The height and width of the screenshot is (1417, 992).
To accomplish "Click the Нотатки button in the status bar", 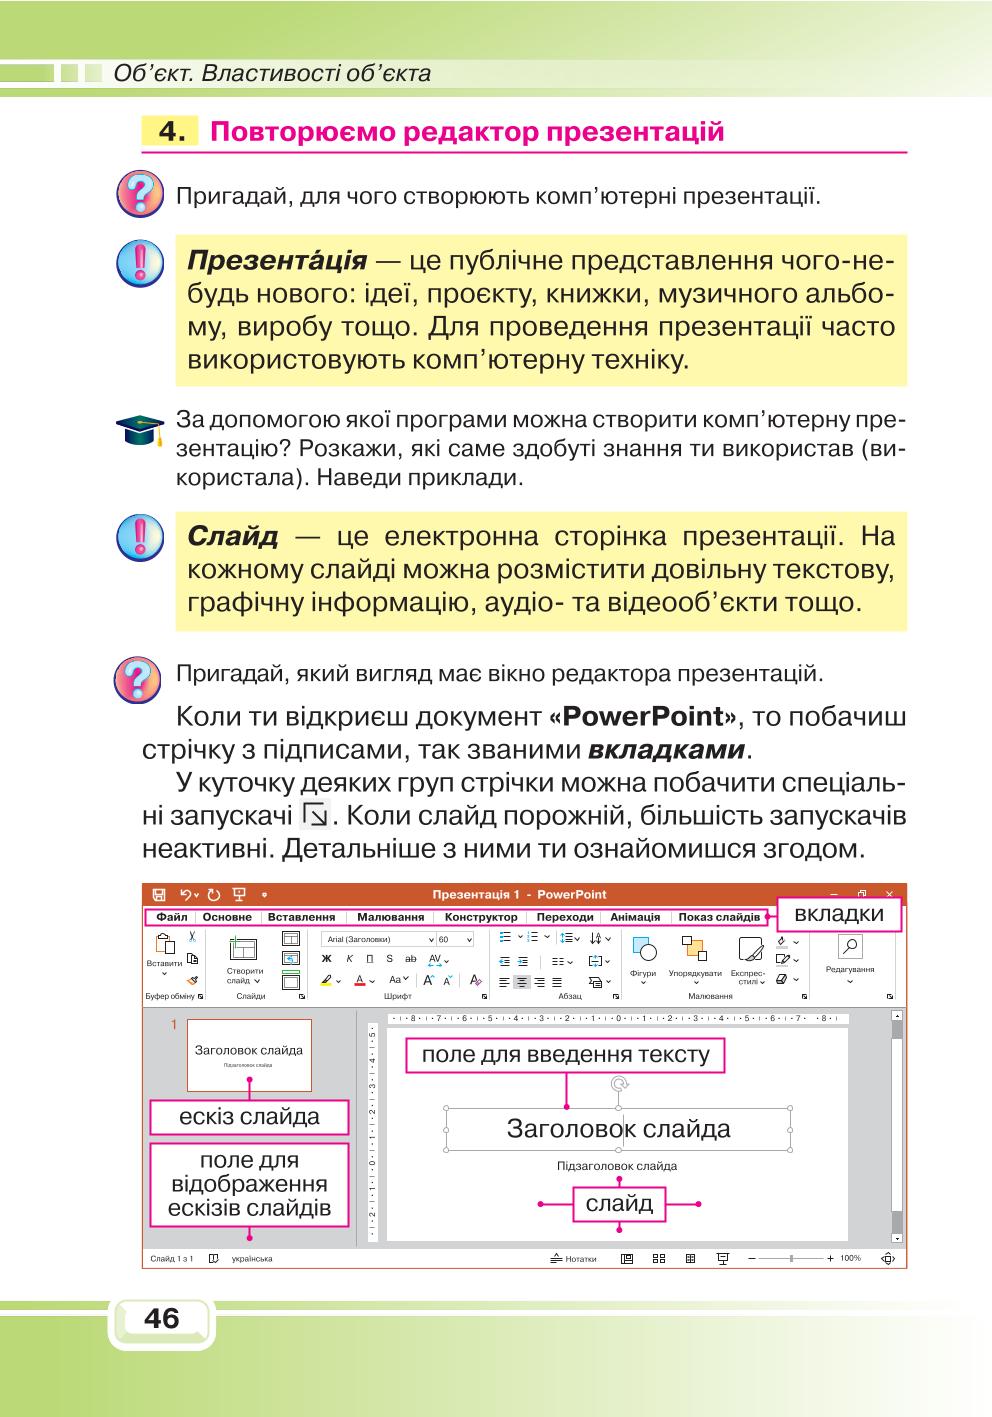I will [x=575, y=1258].
